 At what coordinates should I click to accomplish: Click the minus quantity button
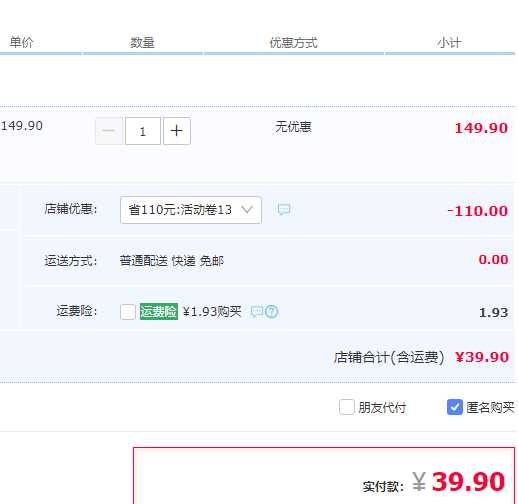tap(109, 131)
